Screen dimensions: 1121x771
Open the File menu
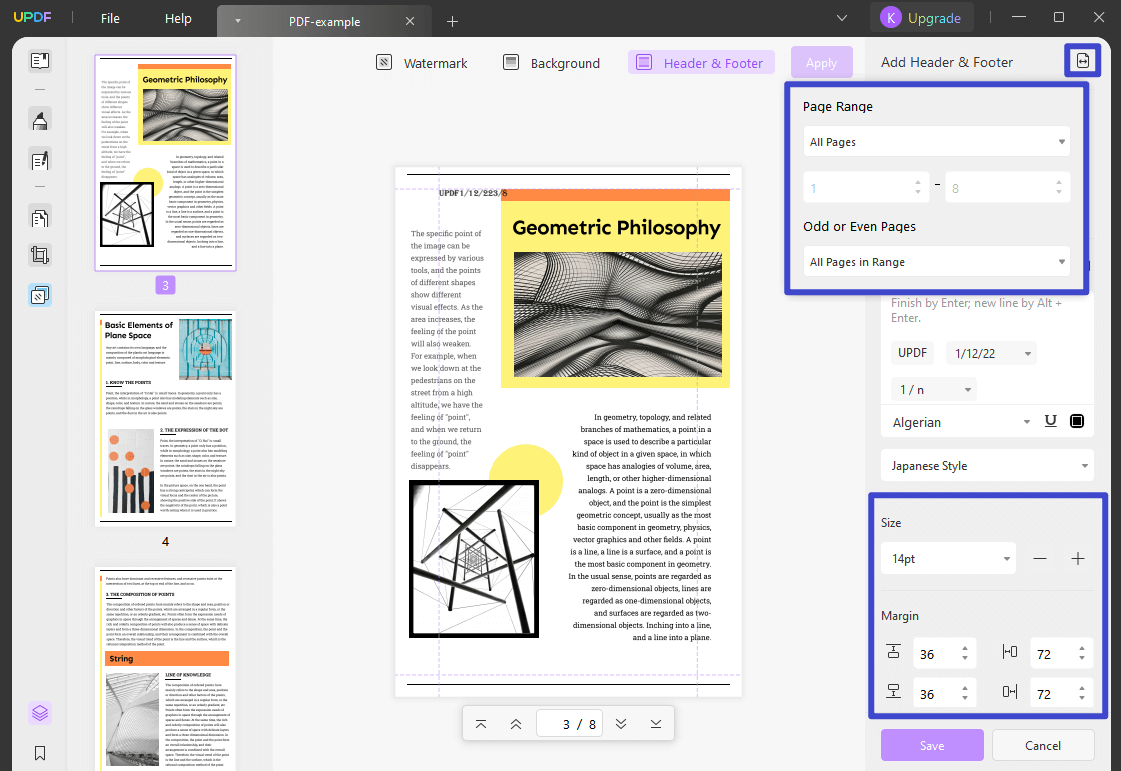point(109,17)
